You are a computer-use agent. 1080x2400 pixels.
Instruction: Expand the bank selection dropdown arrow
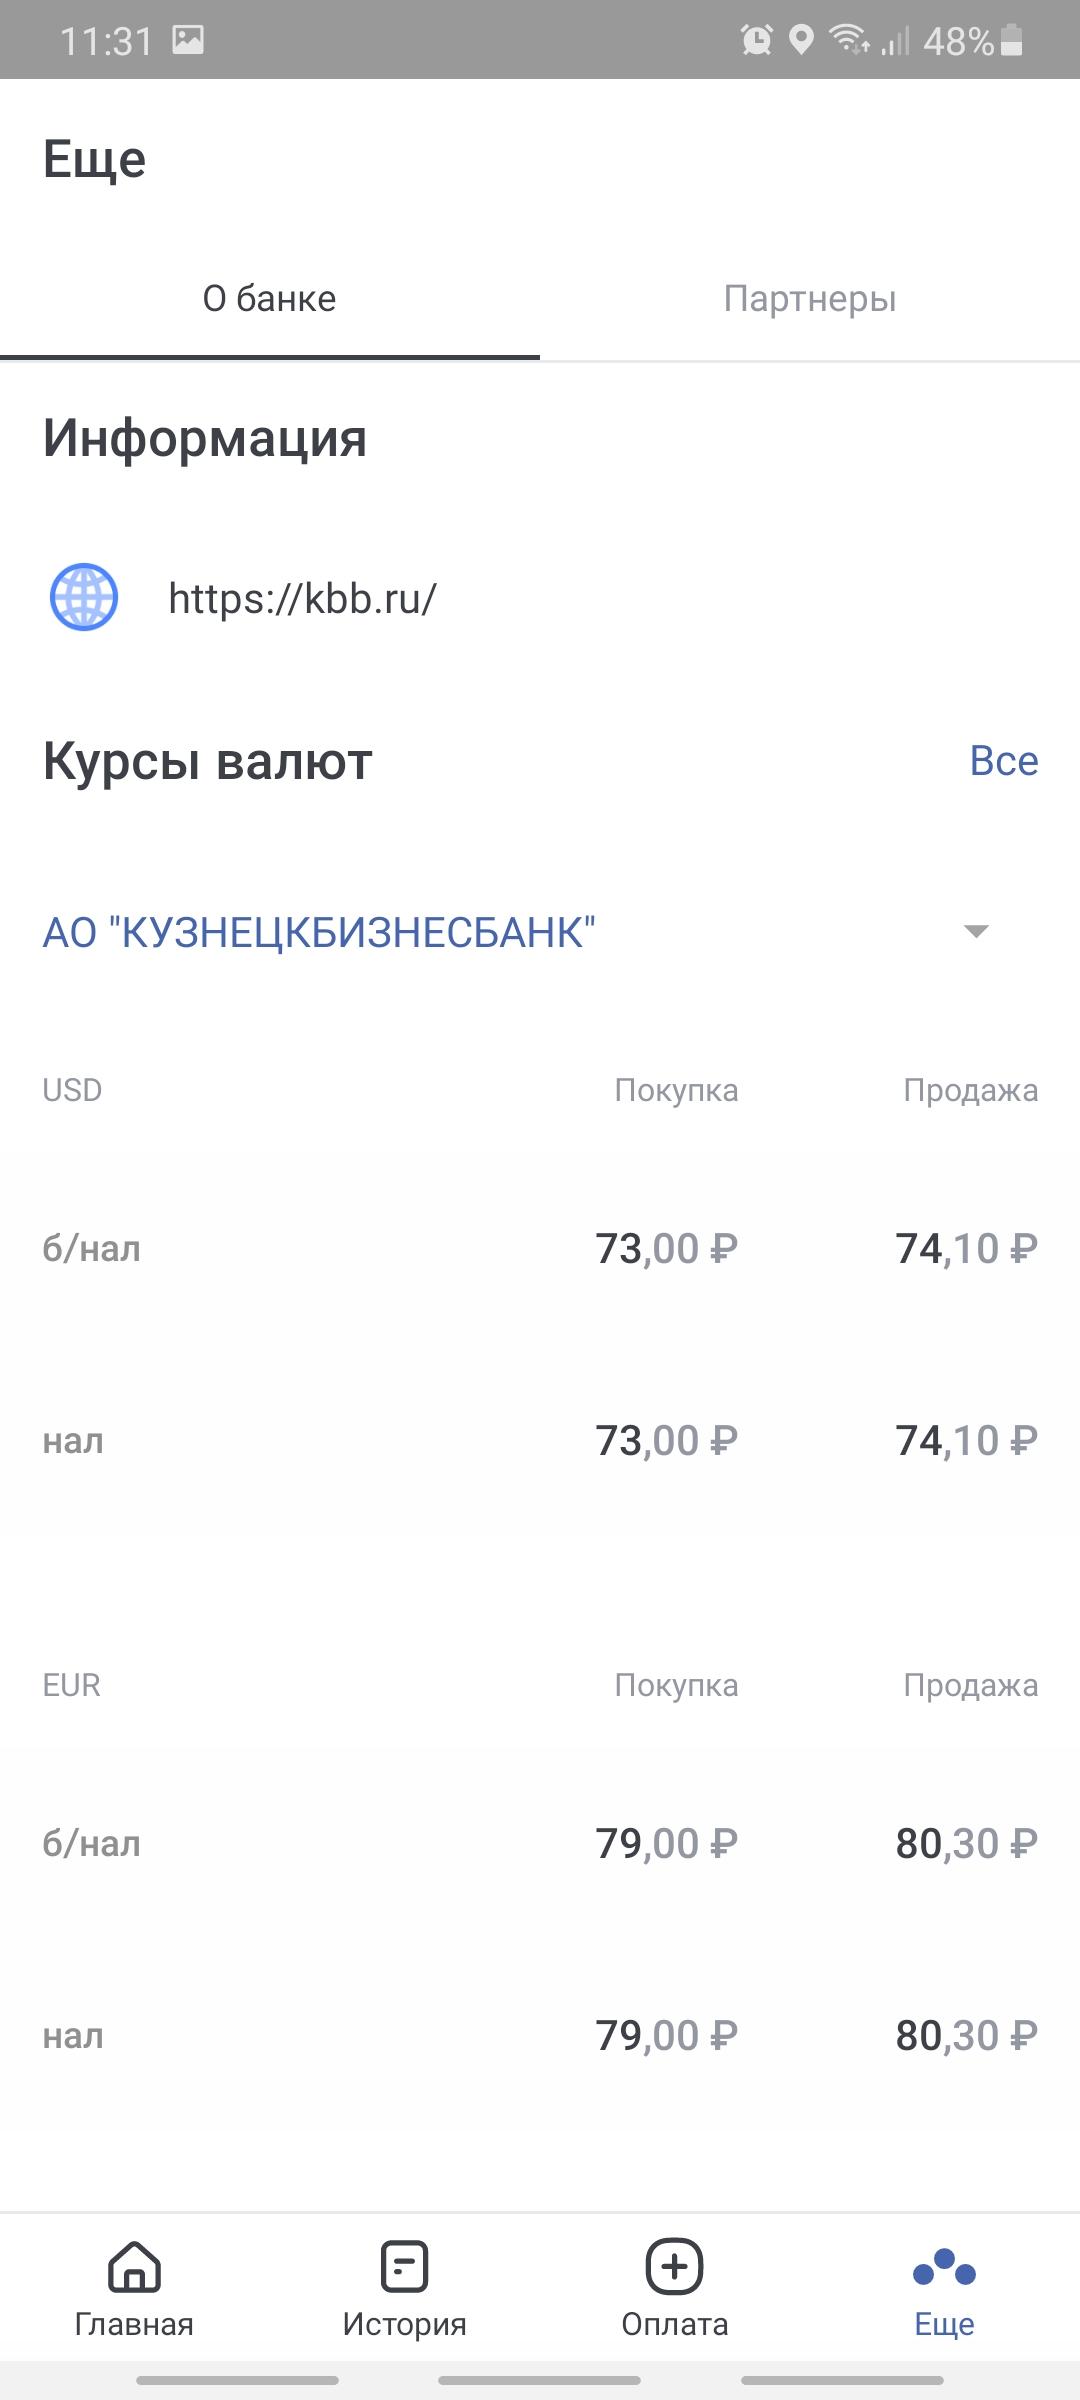976,932
